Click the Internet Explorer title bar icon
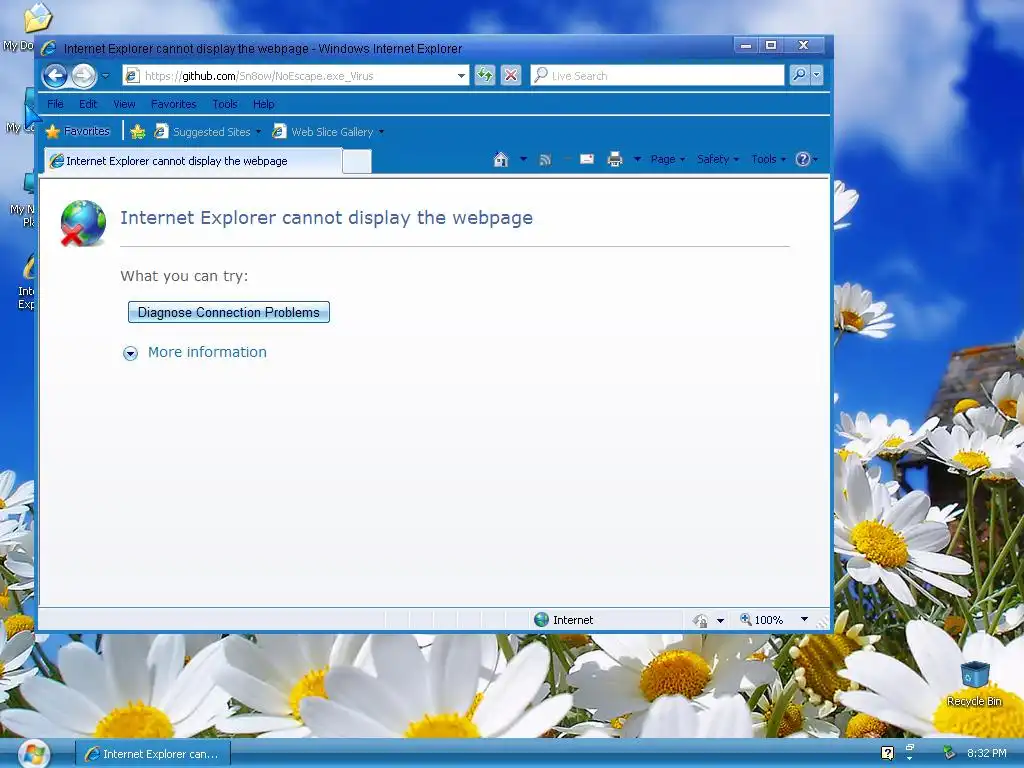The width and height of the screenshot is (1024, 768). tap(49, 48)
